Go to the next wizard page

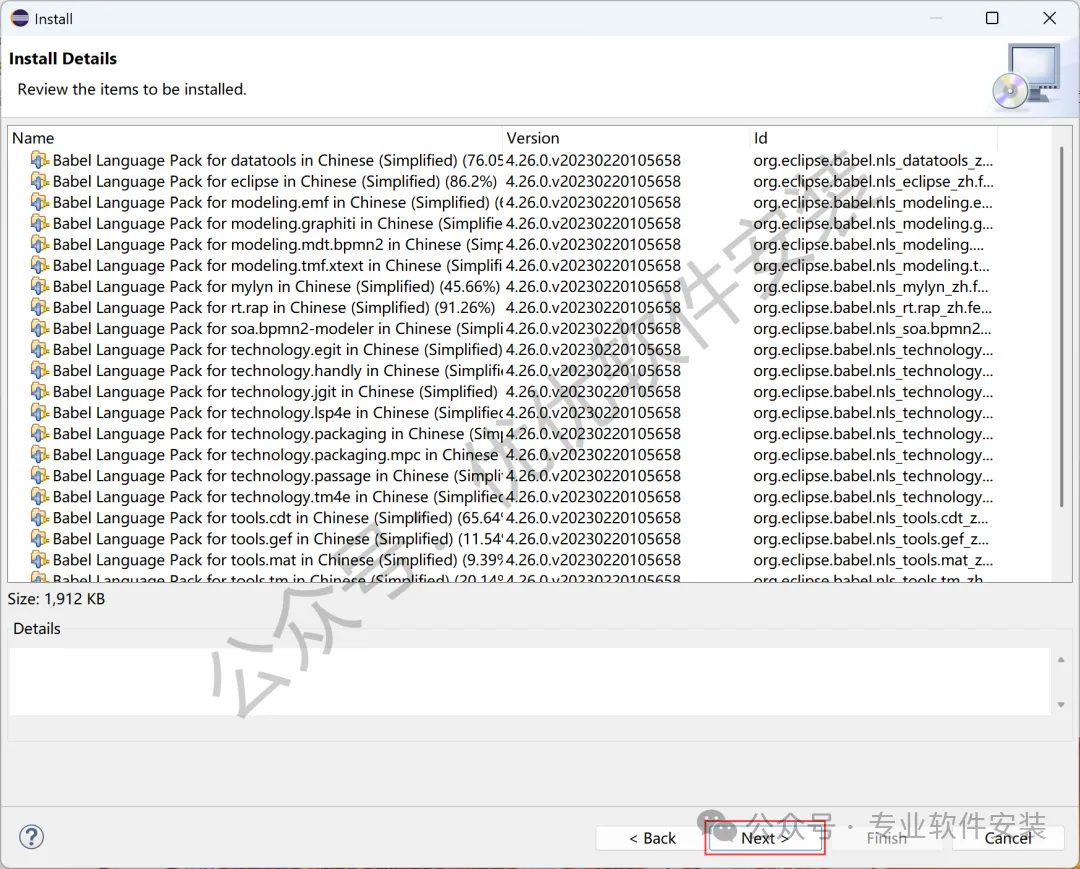[765, 838]
